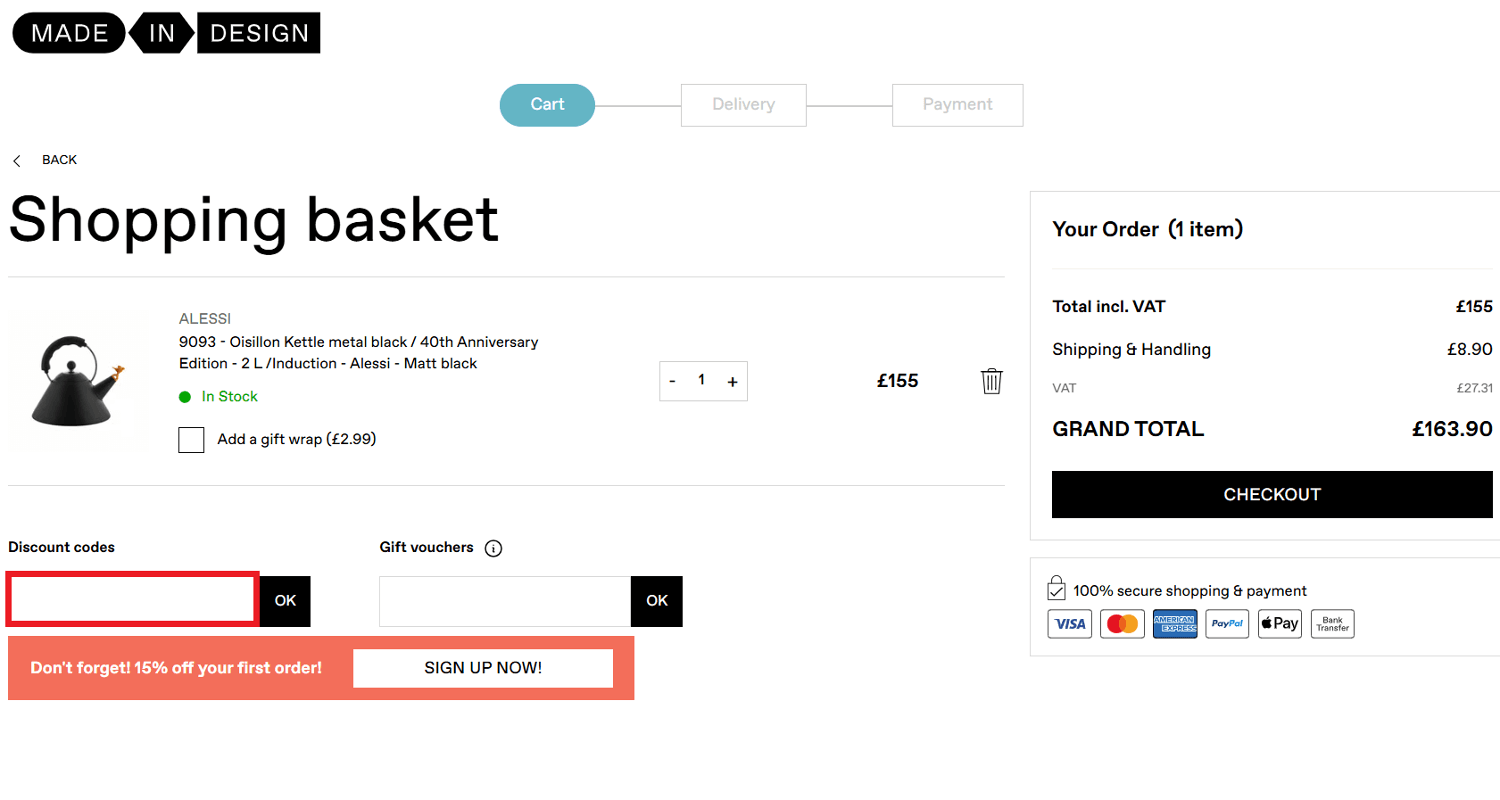Image resolution: width=1500 pixels, height=800 pixels.
Task: Click the Visa payment icon
Action: [1070, 624]
